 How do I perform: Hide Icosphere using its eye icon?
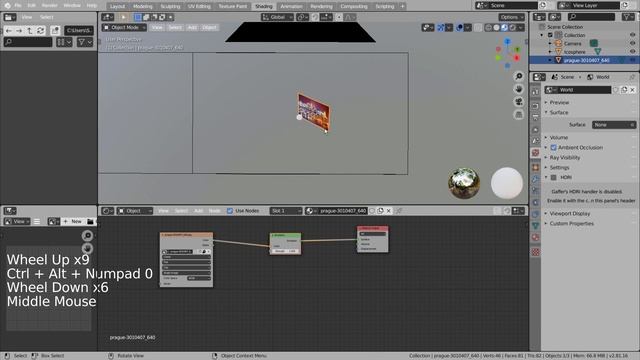pos(632,52)
